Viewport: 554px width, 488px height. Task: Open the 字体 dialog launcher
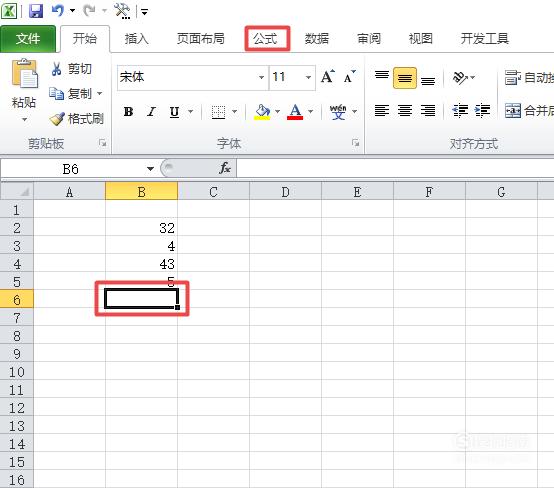coord(355,143)
